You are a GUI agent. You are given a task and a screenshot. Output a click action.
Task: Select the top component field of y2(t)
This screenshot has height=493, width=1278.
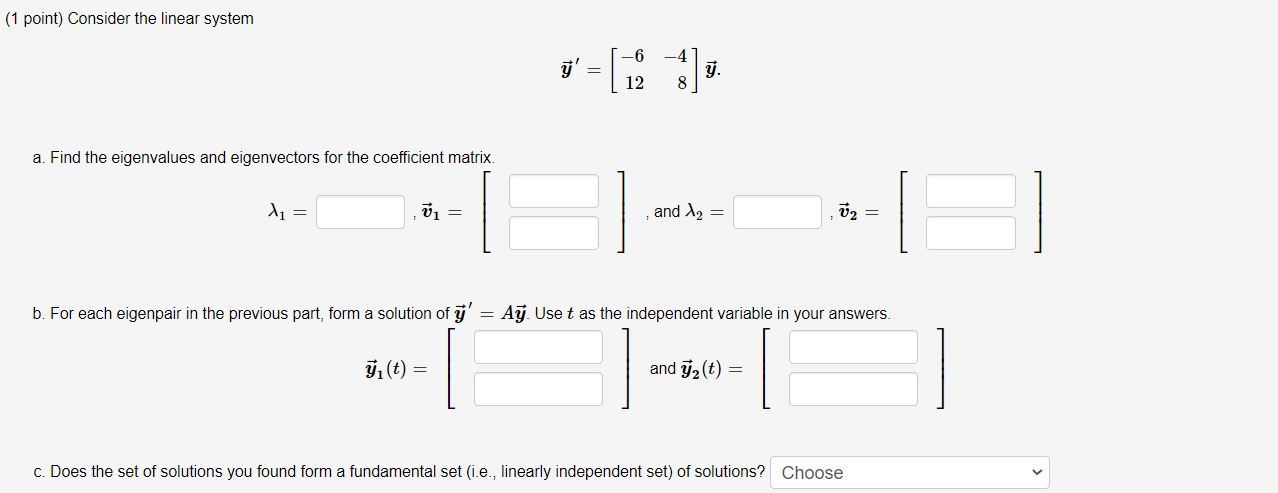point(853,347)
